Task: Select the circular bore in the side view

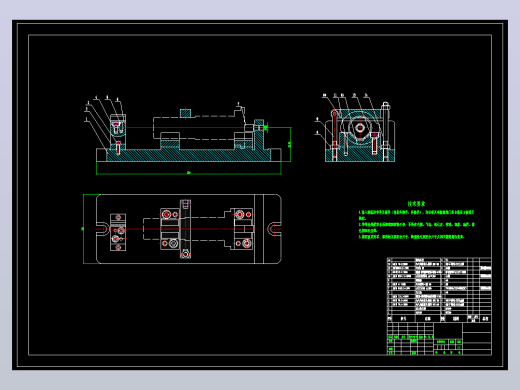Action: (360, 128)
